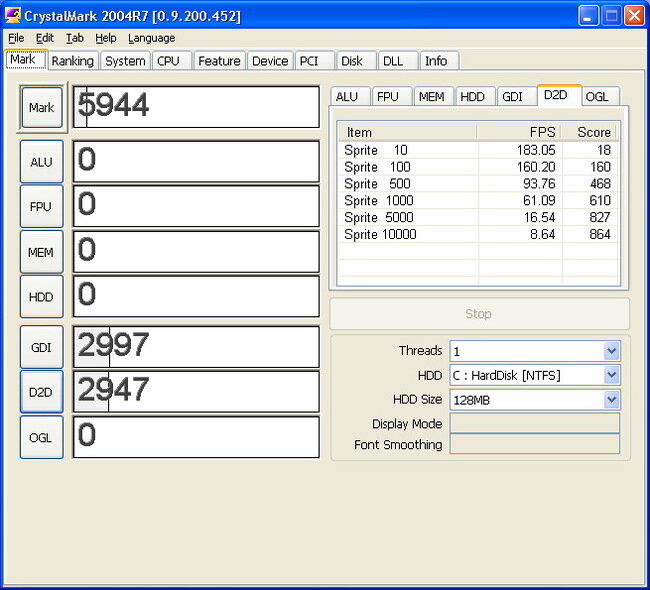Screen dimensions: 650x590
Task: Close the CrystalMark window
Action: (x=634, y=16)
